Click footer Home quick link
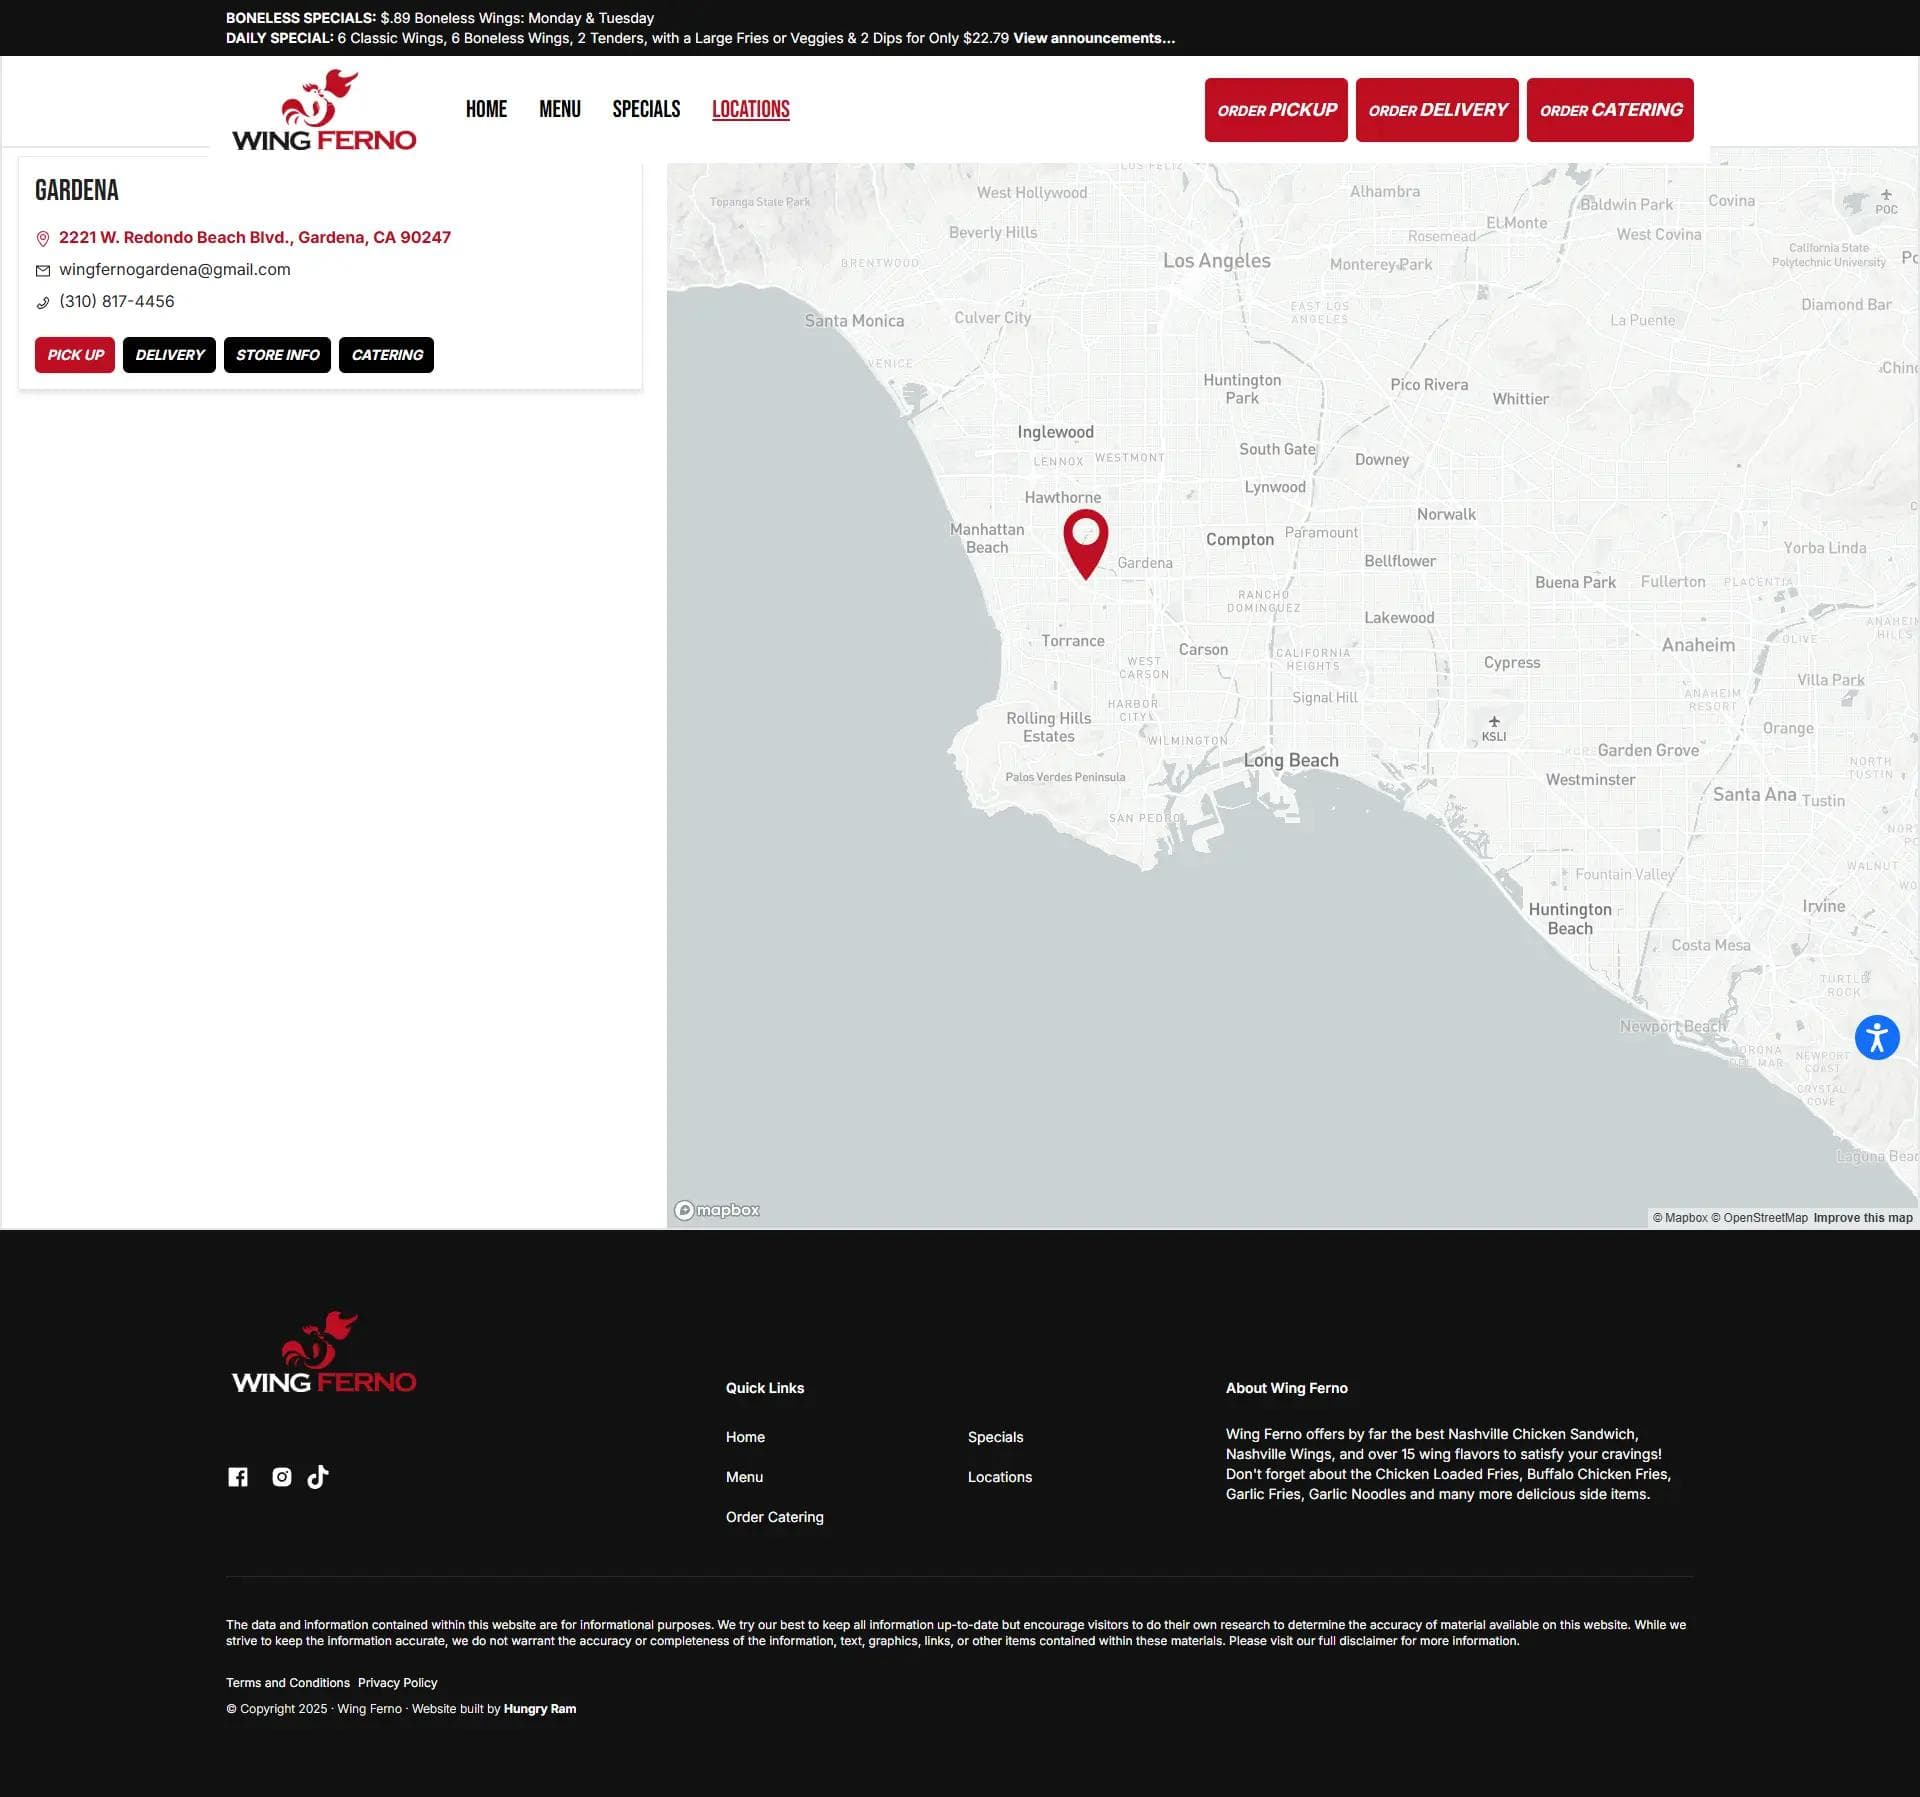Screen dimensions: 1920x1797 [x=745, y=1437]
